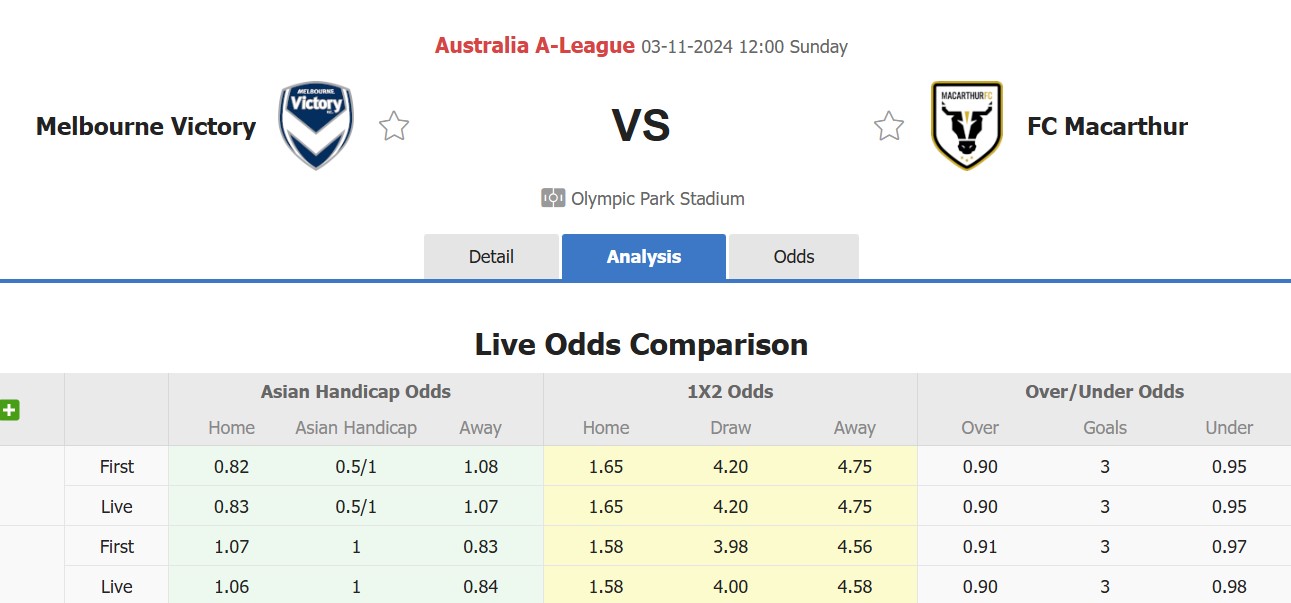
Task: Click the Analysis tab button
Action: click(643, 256)
